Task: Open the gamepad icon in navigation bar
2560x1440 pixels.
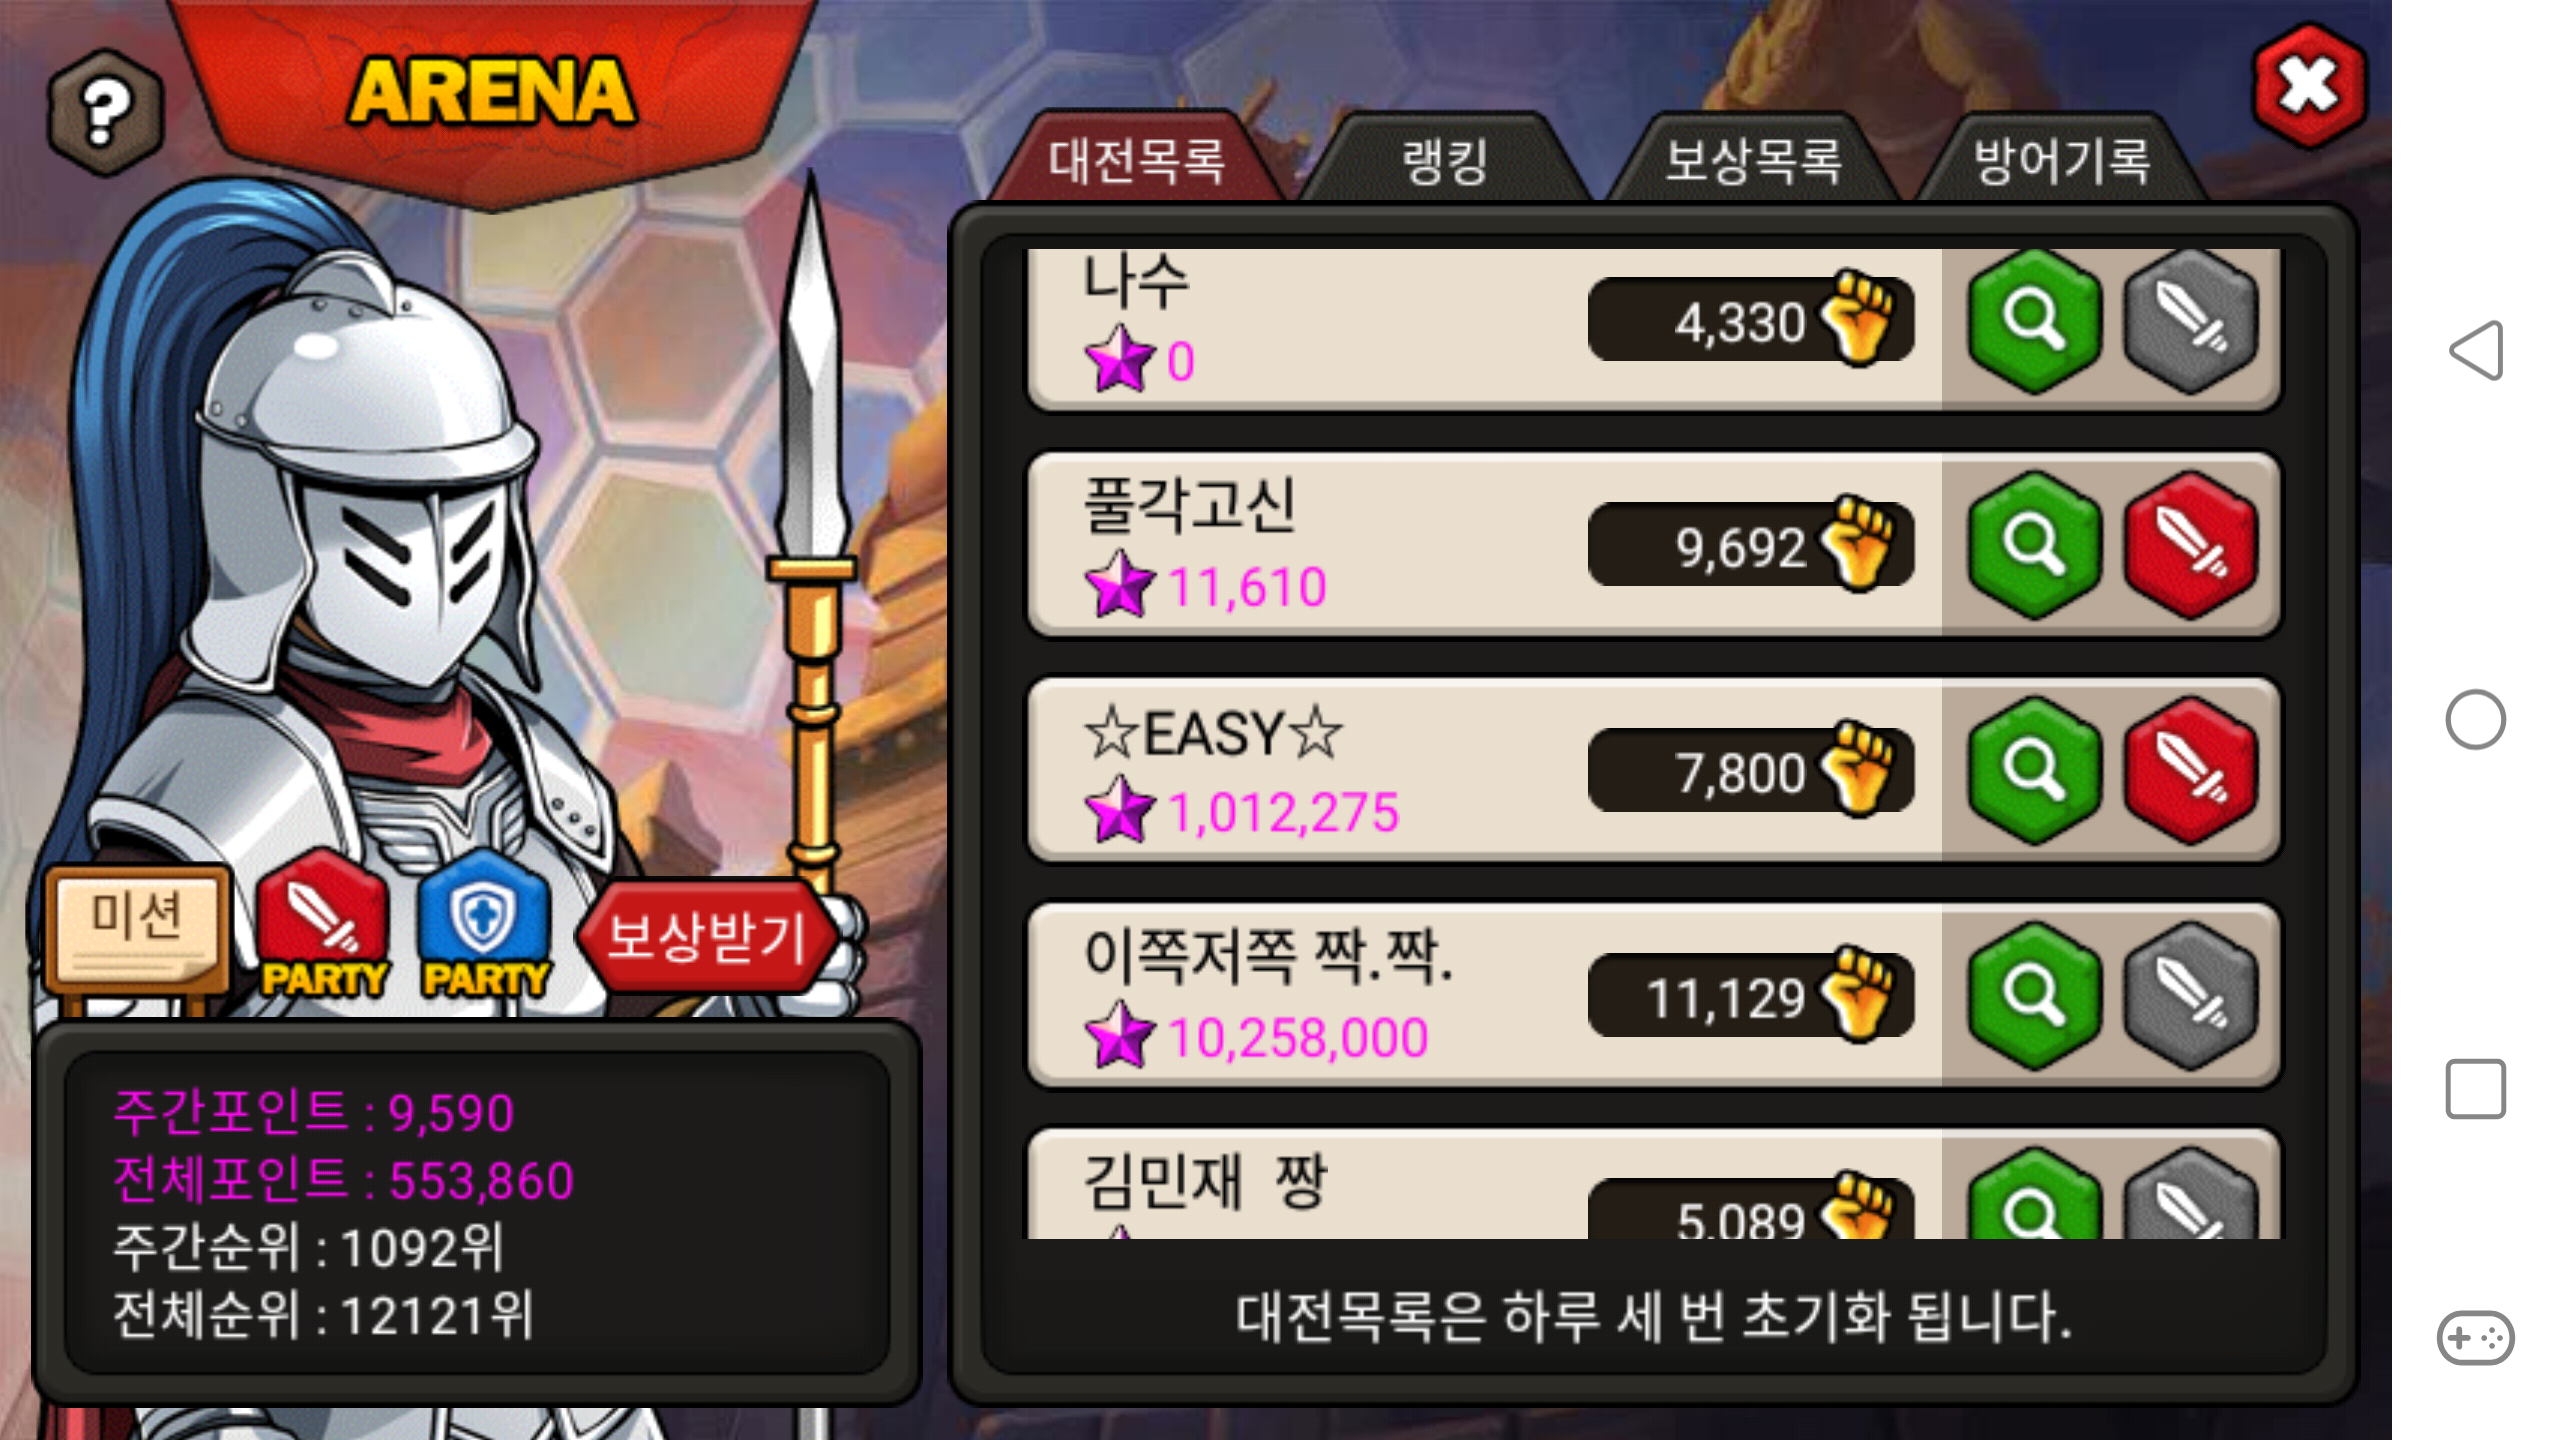Action: 2476,1337
